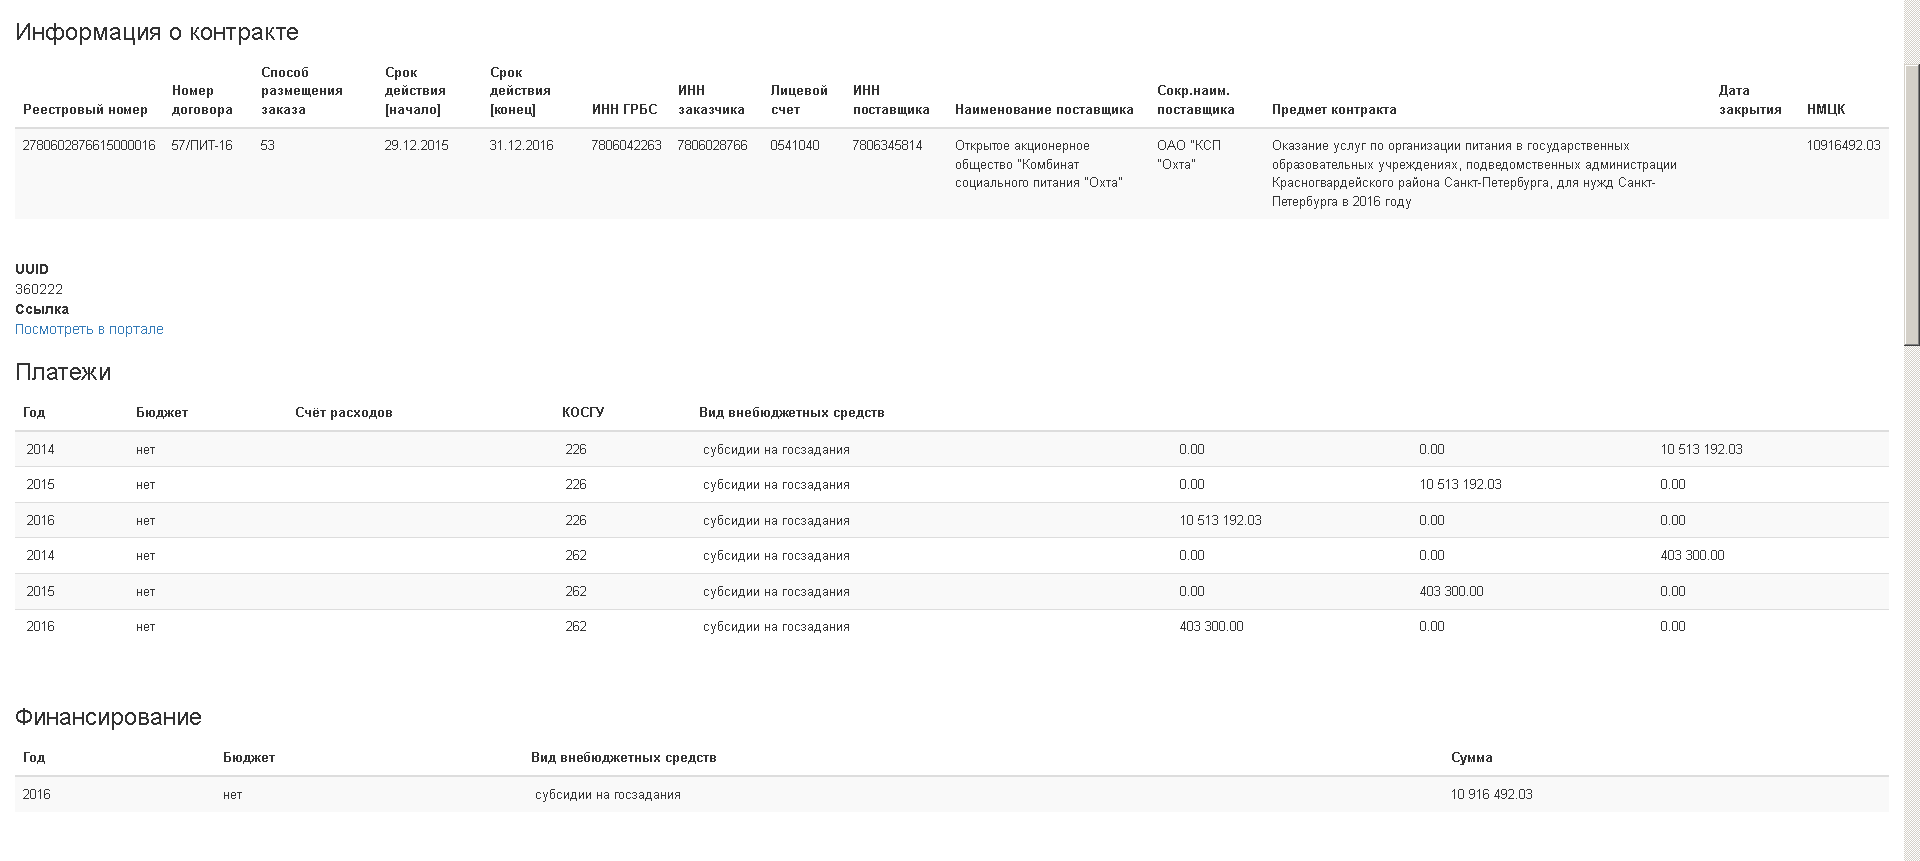Select the 'НМЦК' column header
Screen dimensions: 1920x861
(x=1826, y=109)
